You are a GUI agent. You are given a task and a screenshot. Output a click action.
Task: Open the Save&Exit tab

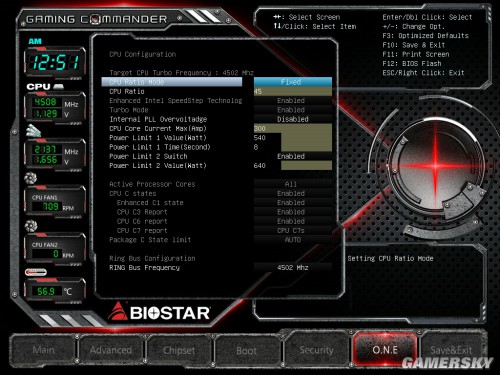point(451,350)
